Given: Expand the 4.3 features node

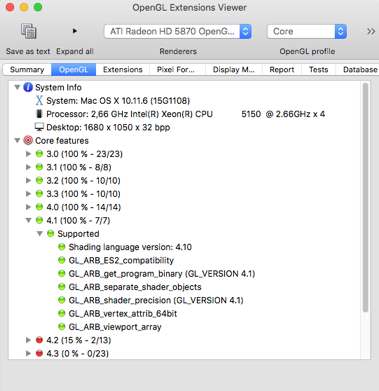Looking at the screenshot, I should (28, 353).
